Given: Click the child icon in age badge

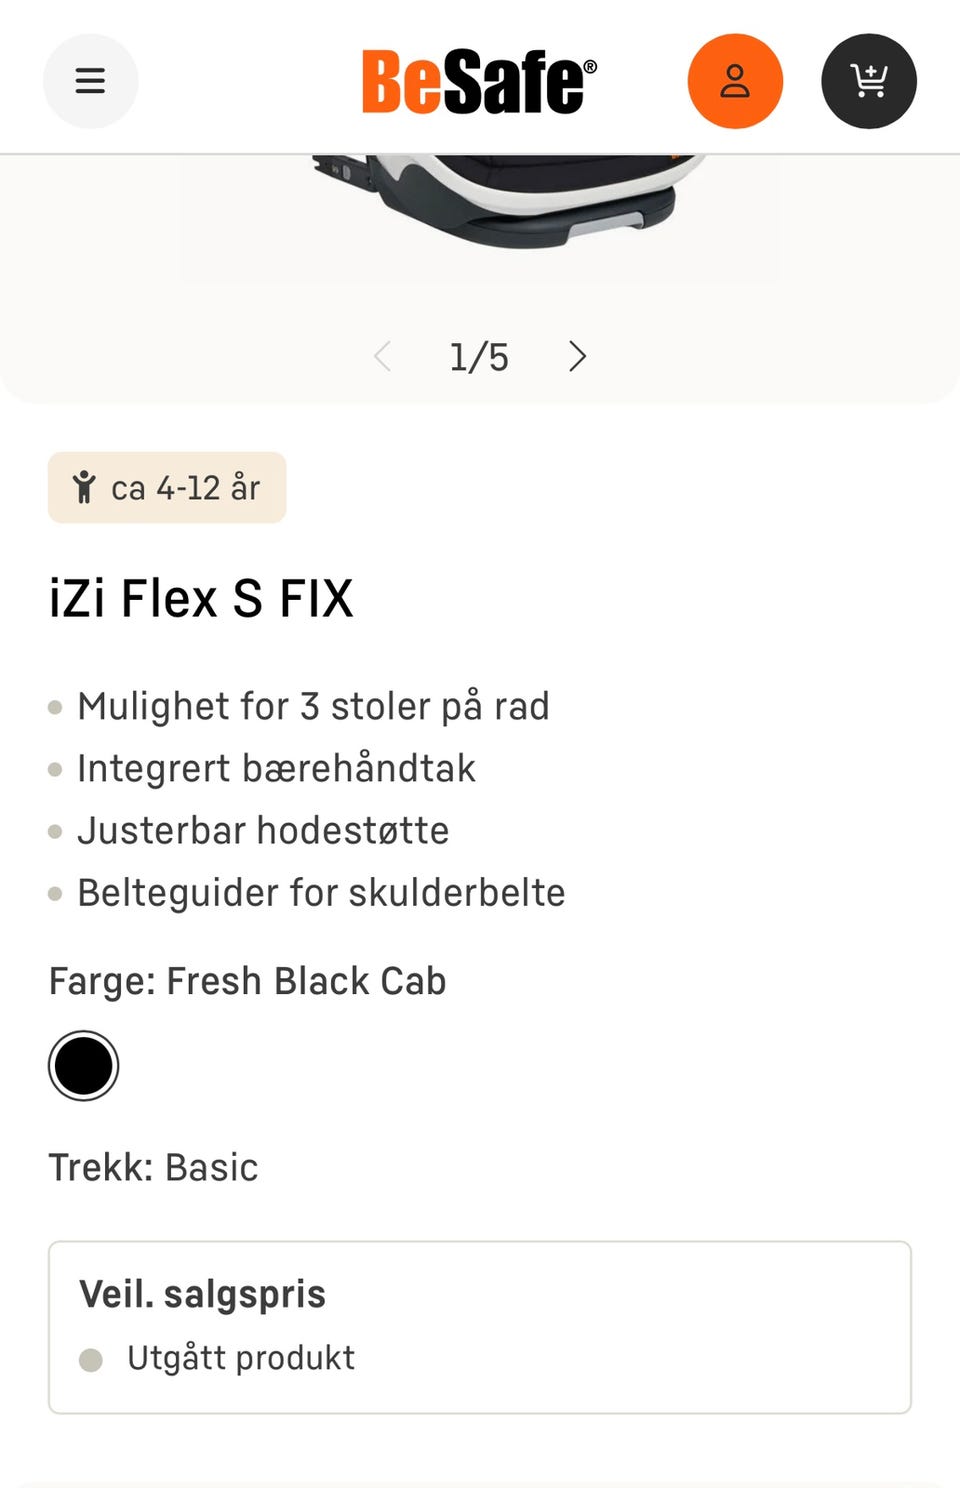Looking at the screenshot, I should click(x=84, y=487).
